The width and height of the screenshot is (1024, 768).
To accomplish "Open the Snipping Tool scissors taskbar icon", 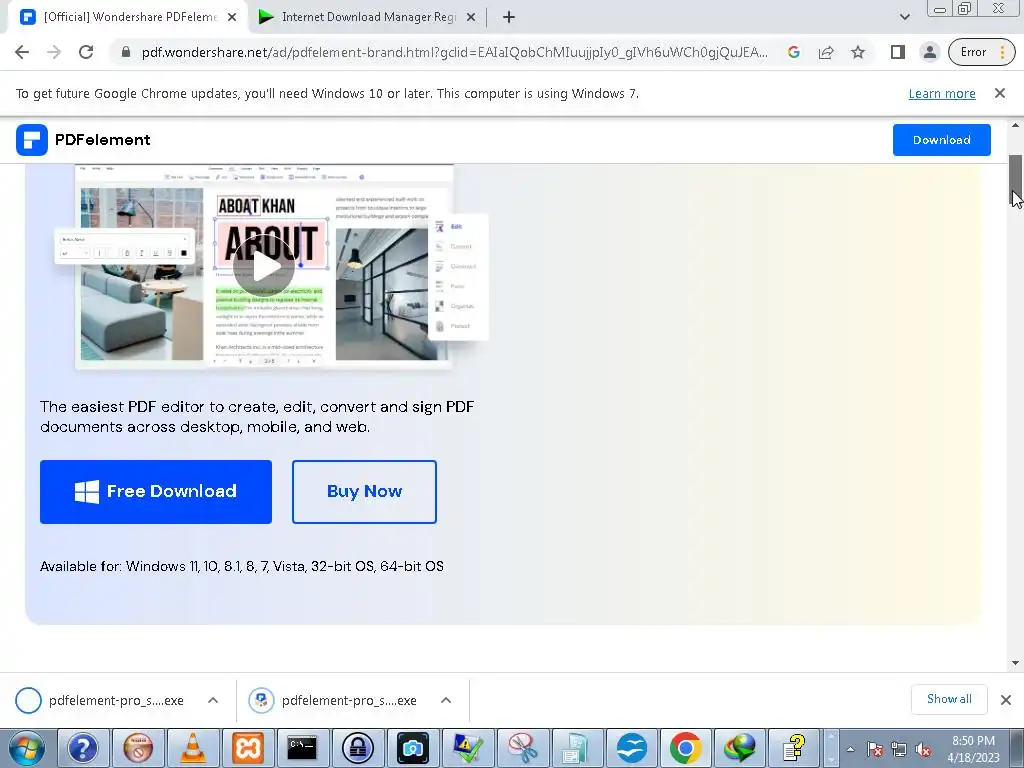I will (522, 748).
